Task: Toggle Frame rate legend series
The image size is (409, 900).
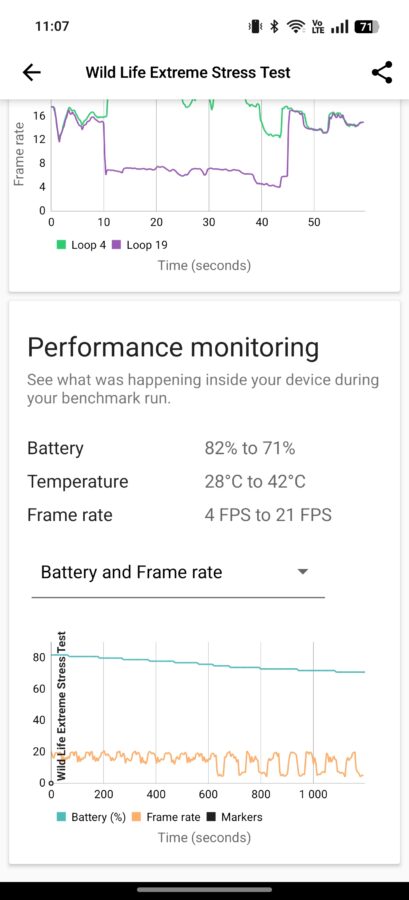Action: click(166, 817)
